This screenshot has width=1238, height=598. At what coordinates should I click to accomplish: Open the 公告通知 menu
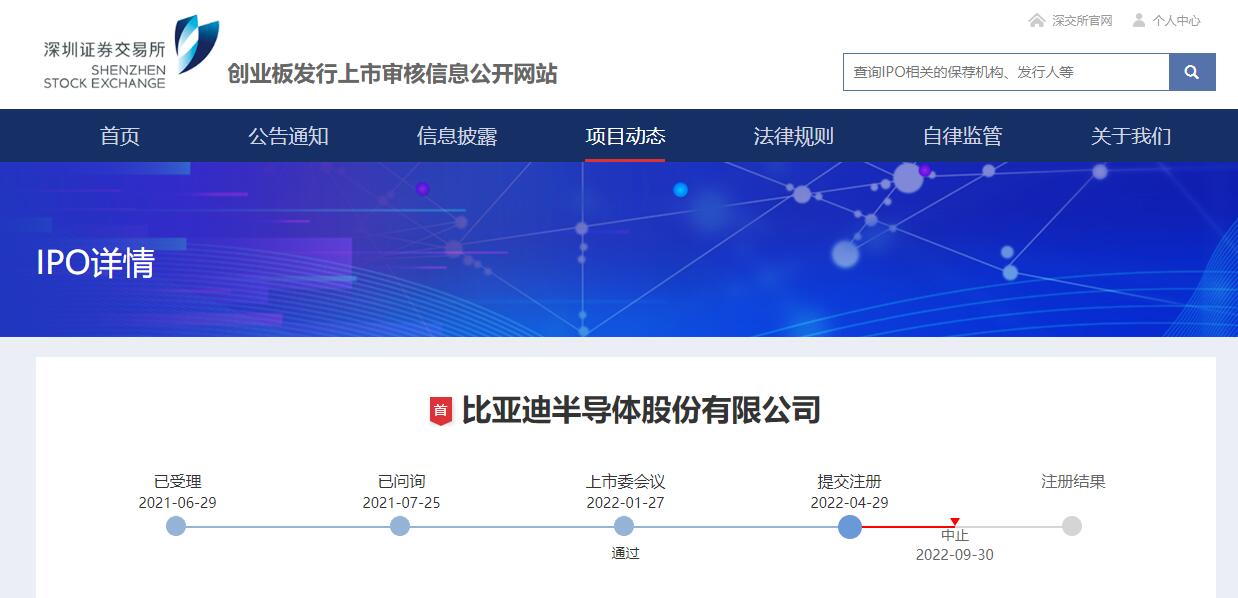pyautogui.click(x=288, y=136)
